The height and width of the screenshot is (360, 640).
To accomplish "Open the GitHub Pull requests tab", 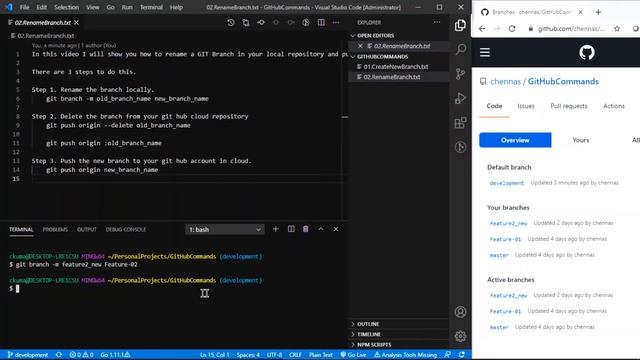I will pos(569,106).
